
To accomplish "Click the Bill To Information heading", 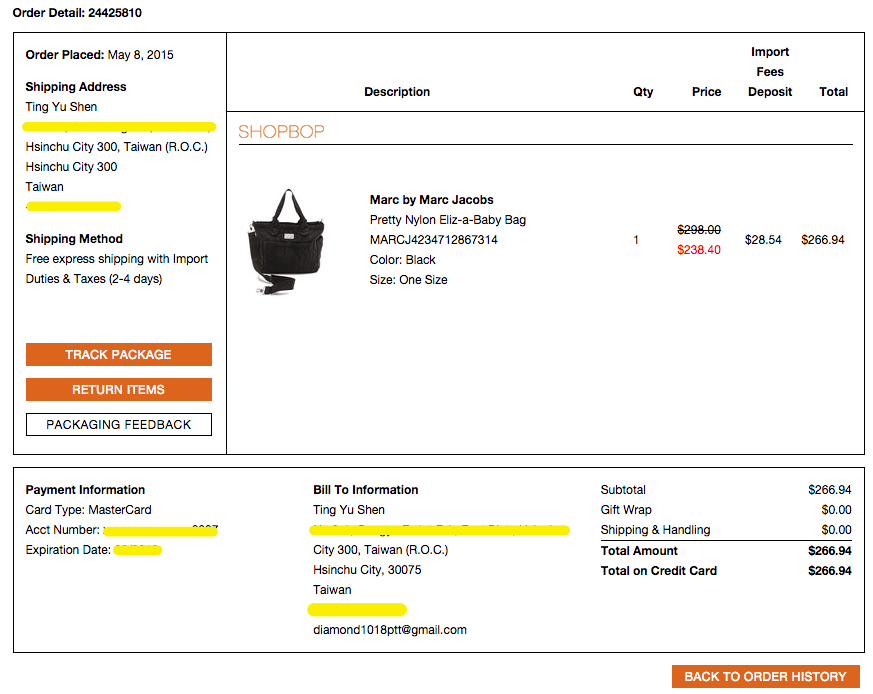I will tap(366, 490).
